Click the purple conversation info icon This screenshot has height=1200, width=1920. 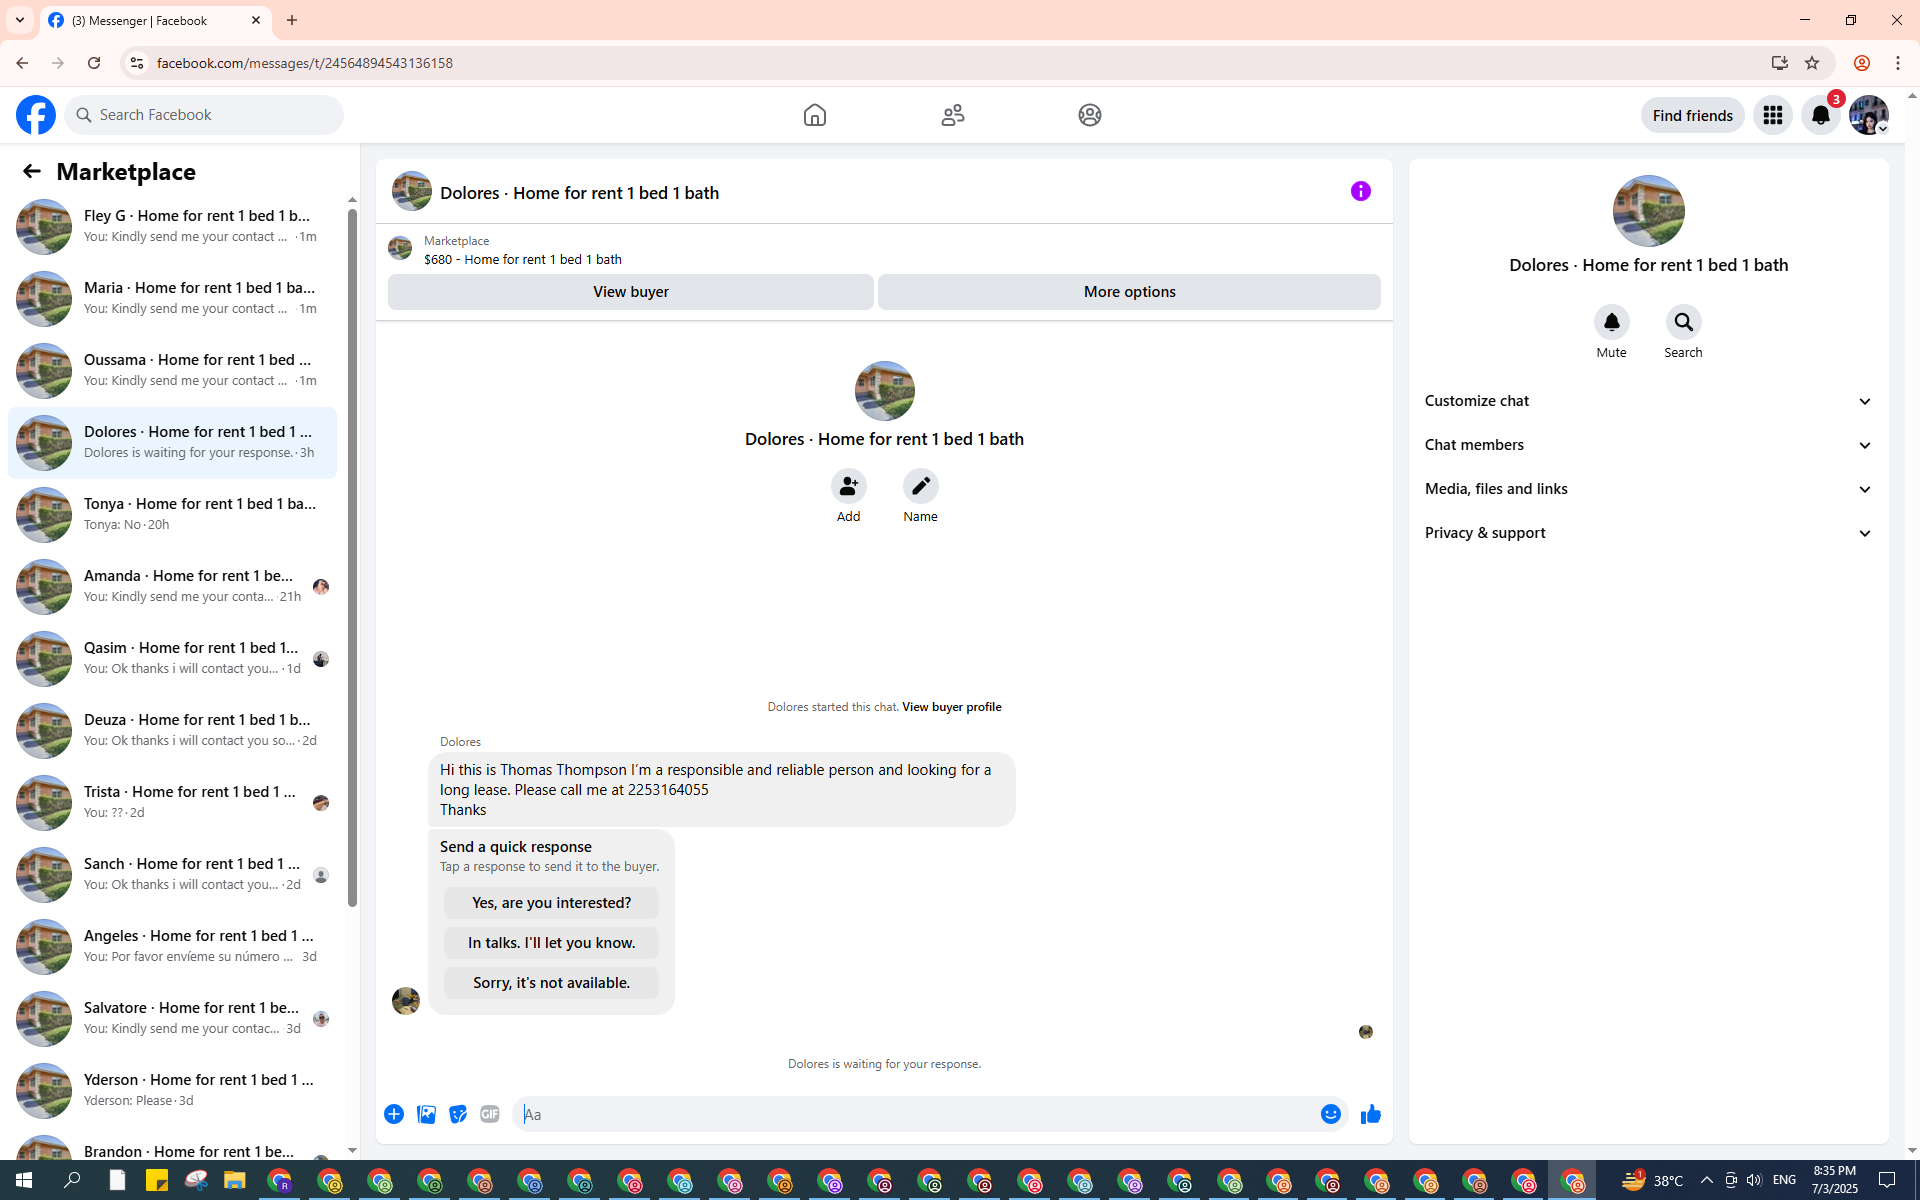click(x=1360, y=191)
